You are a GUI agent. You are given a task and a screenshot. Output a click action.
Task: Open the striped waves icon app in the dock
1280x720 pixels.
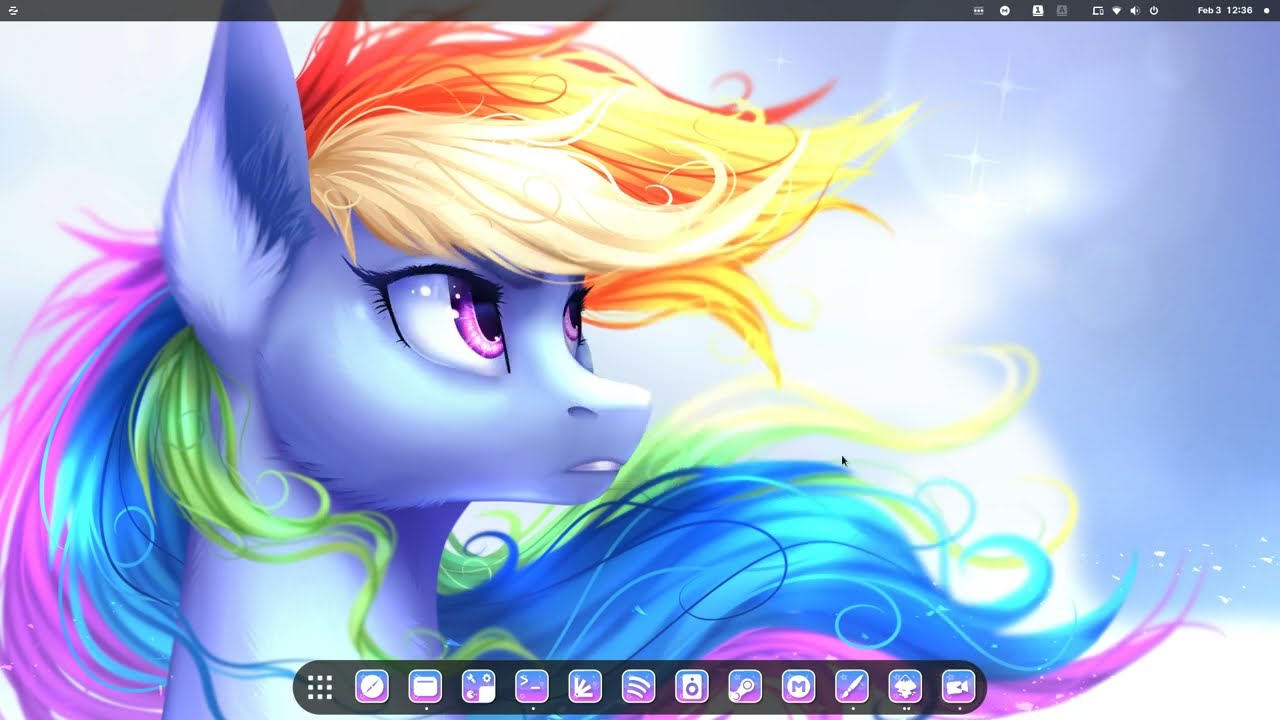click(x=638, y=687)
